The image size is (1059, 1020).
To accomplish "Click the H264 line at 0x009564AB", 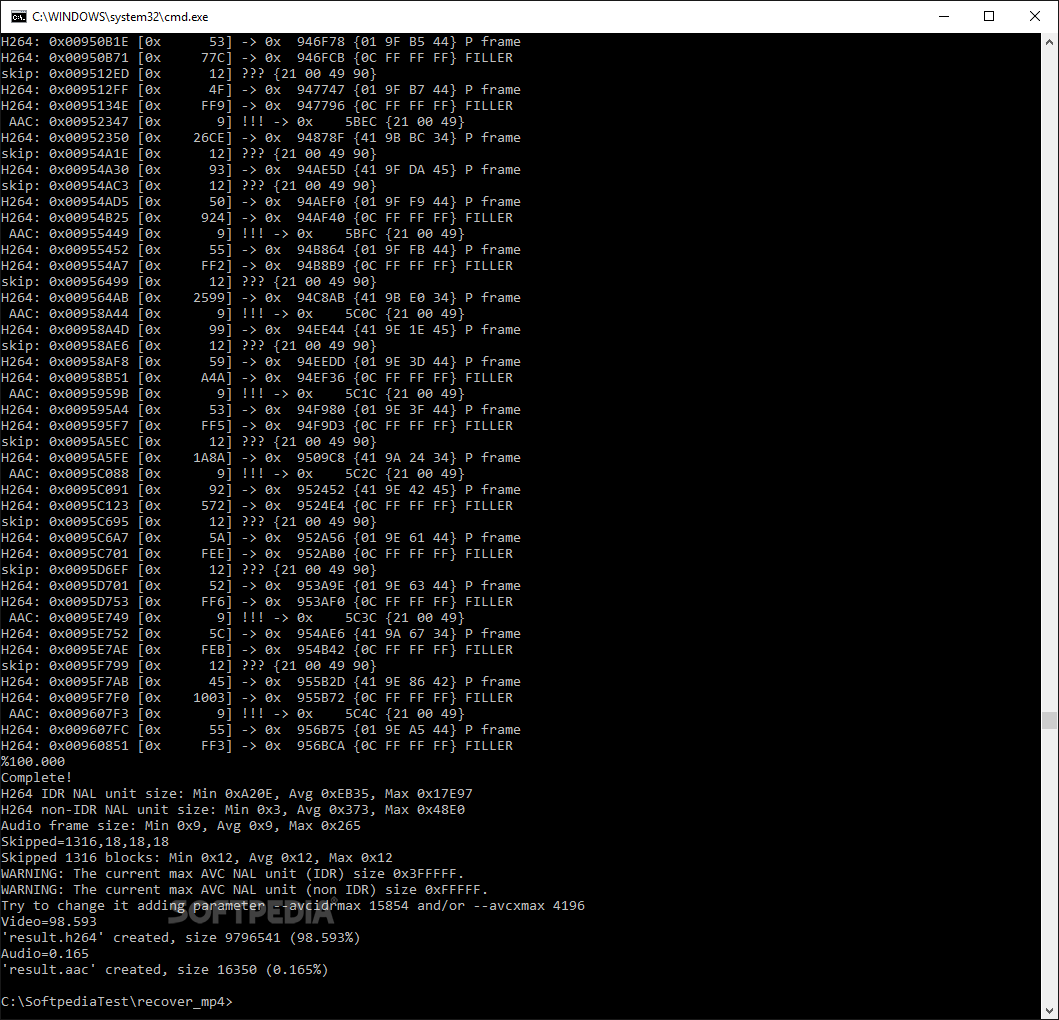I will (261, 298).
